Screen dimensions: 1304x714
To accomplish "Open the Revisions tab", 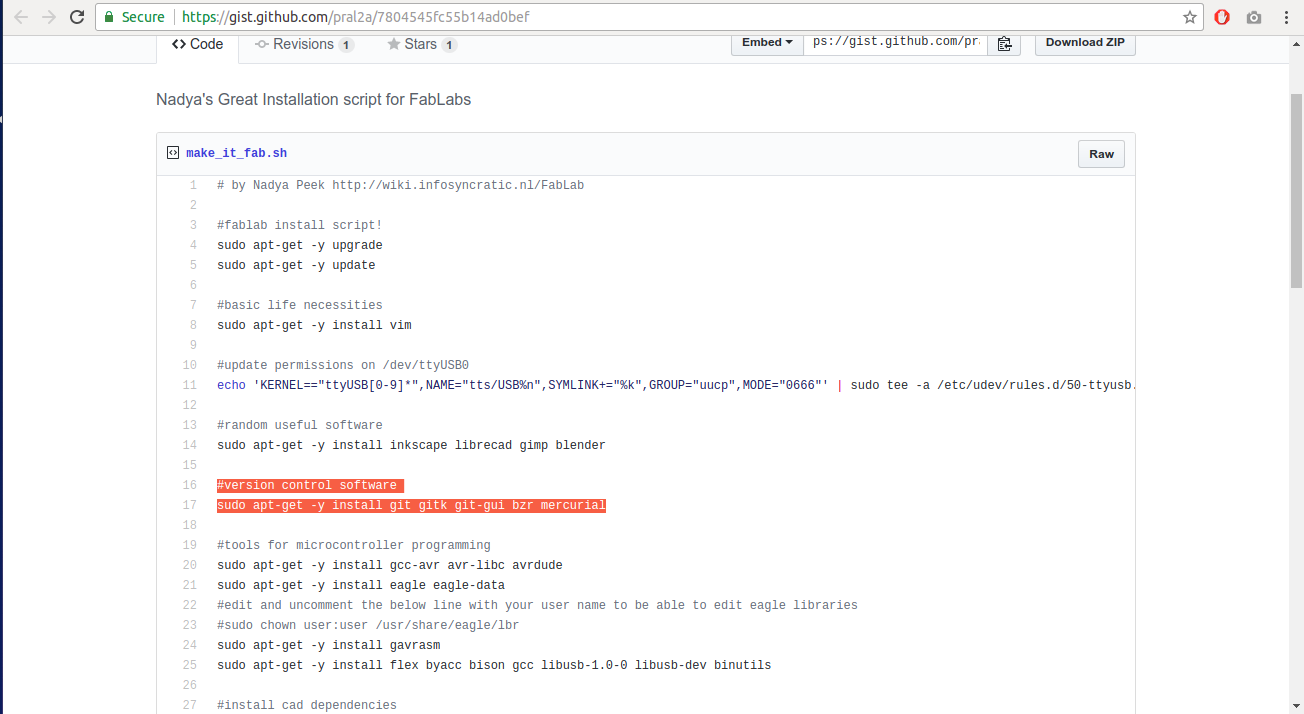I will 304,44.
